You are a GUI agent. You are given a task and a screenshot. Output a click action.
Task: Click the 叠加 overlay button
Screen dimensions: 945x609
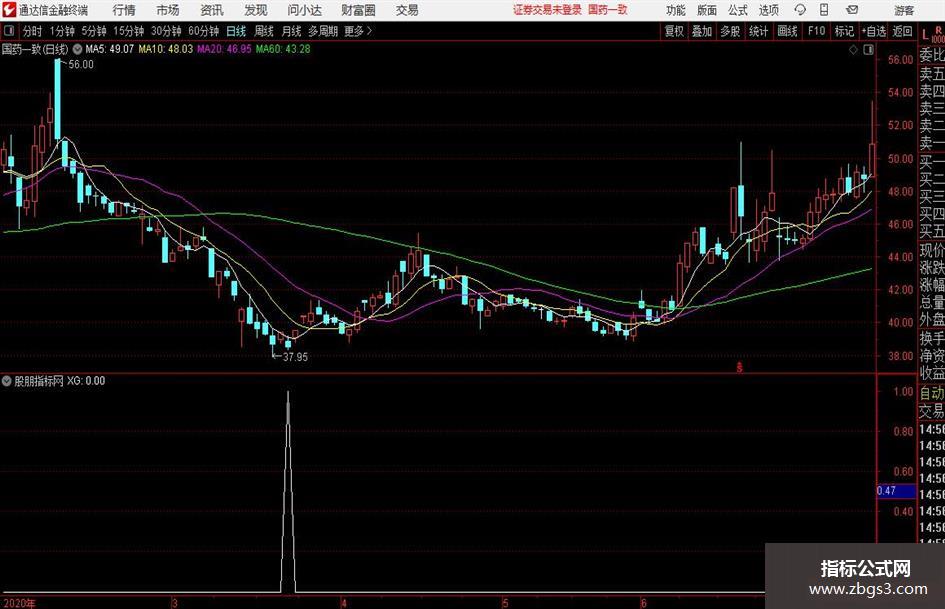click(x=702, y=31)
